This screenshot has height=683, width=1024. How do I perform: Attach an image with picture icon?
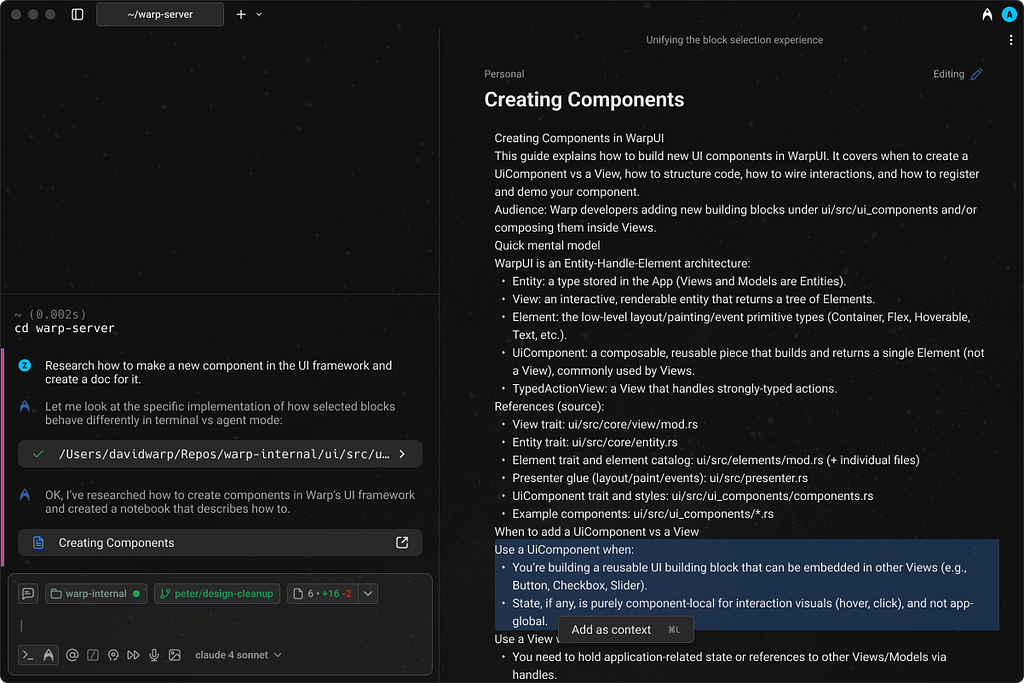coord(174,655)
